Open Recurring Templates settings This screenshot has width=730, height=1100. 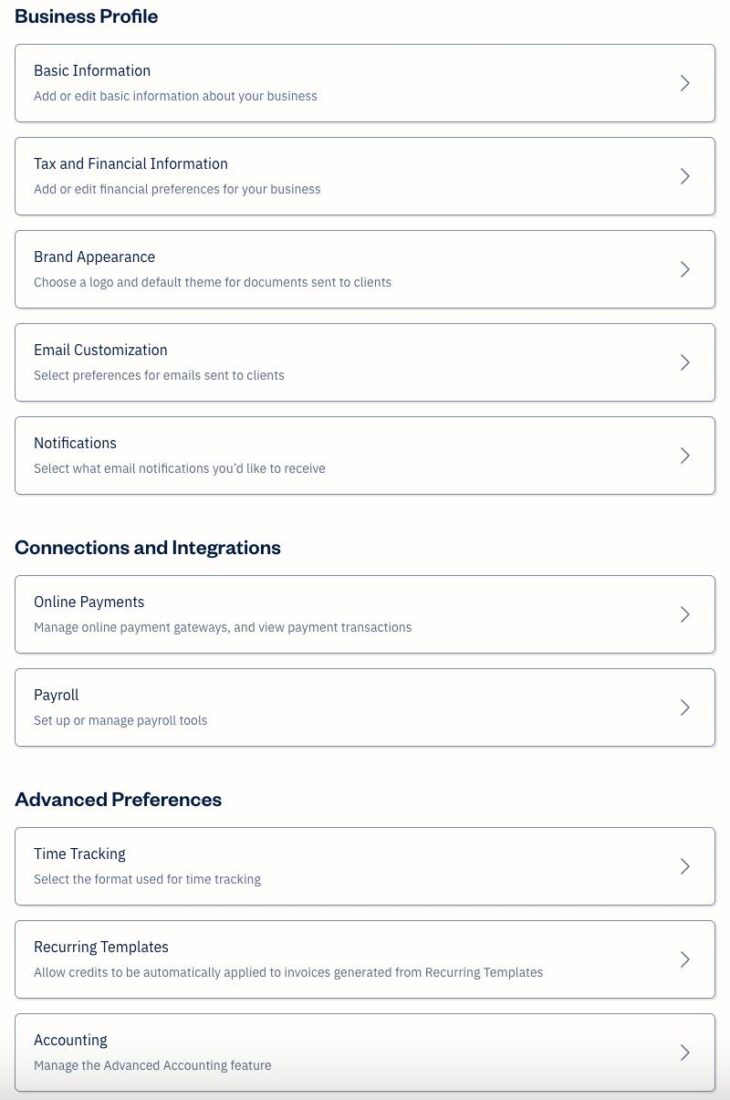(365, 959)
